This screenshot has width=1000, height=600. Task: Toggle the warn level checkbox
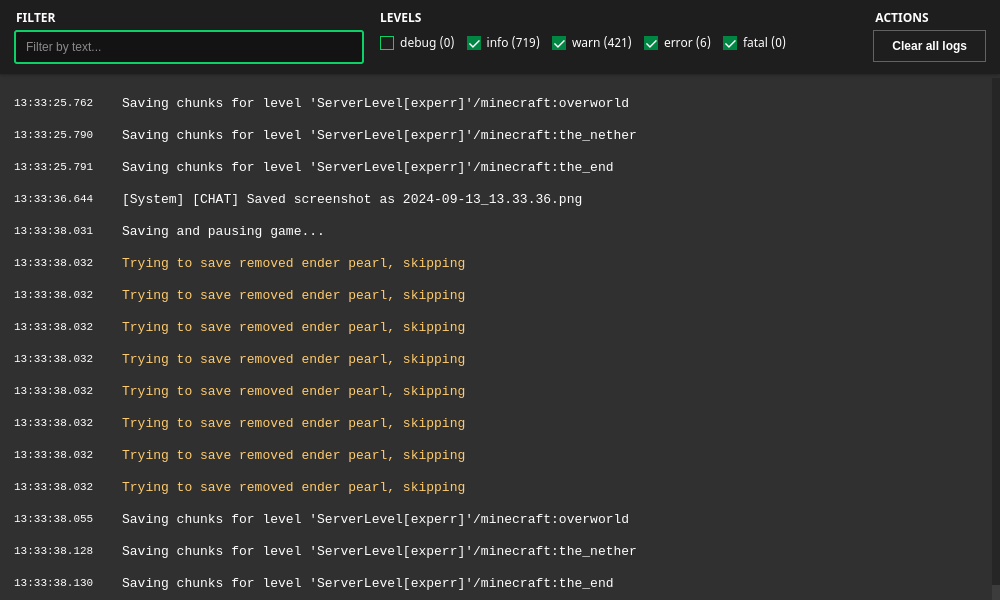point(559,43)
